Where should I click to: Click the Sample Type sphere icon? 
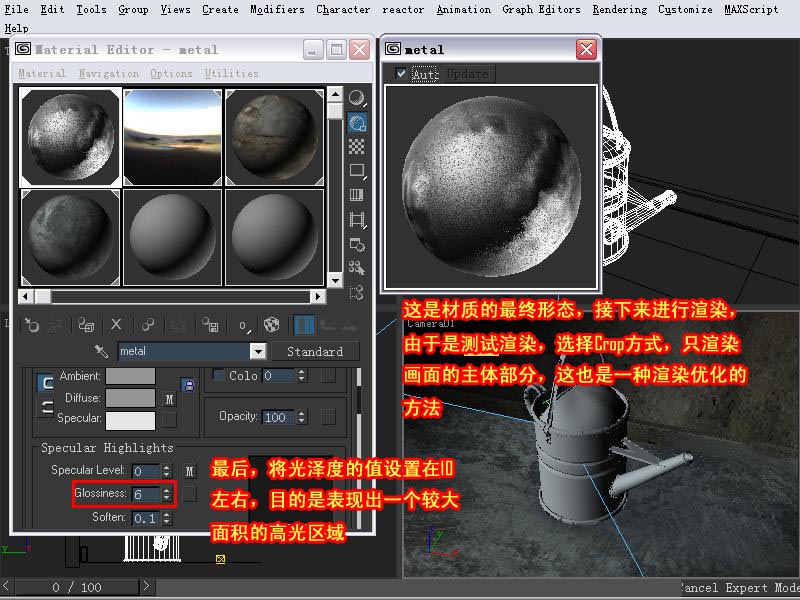(357, 97)
